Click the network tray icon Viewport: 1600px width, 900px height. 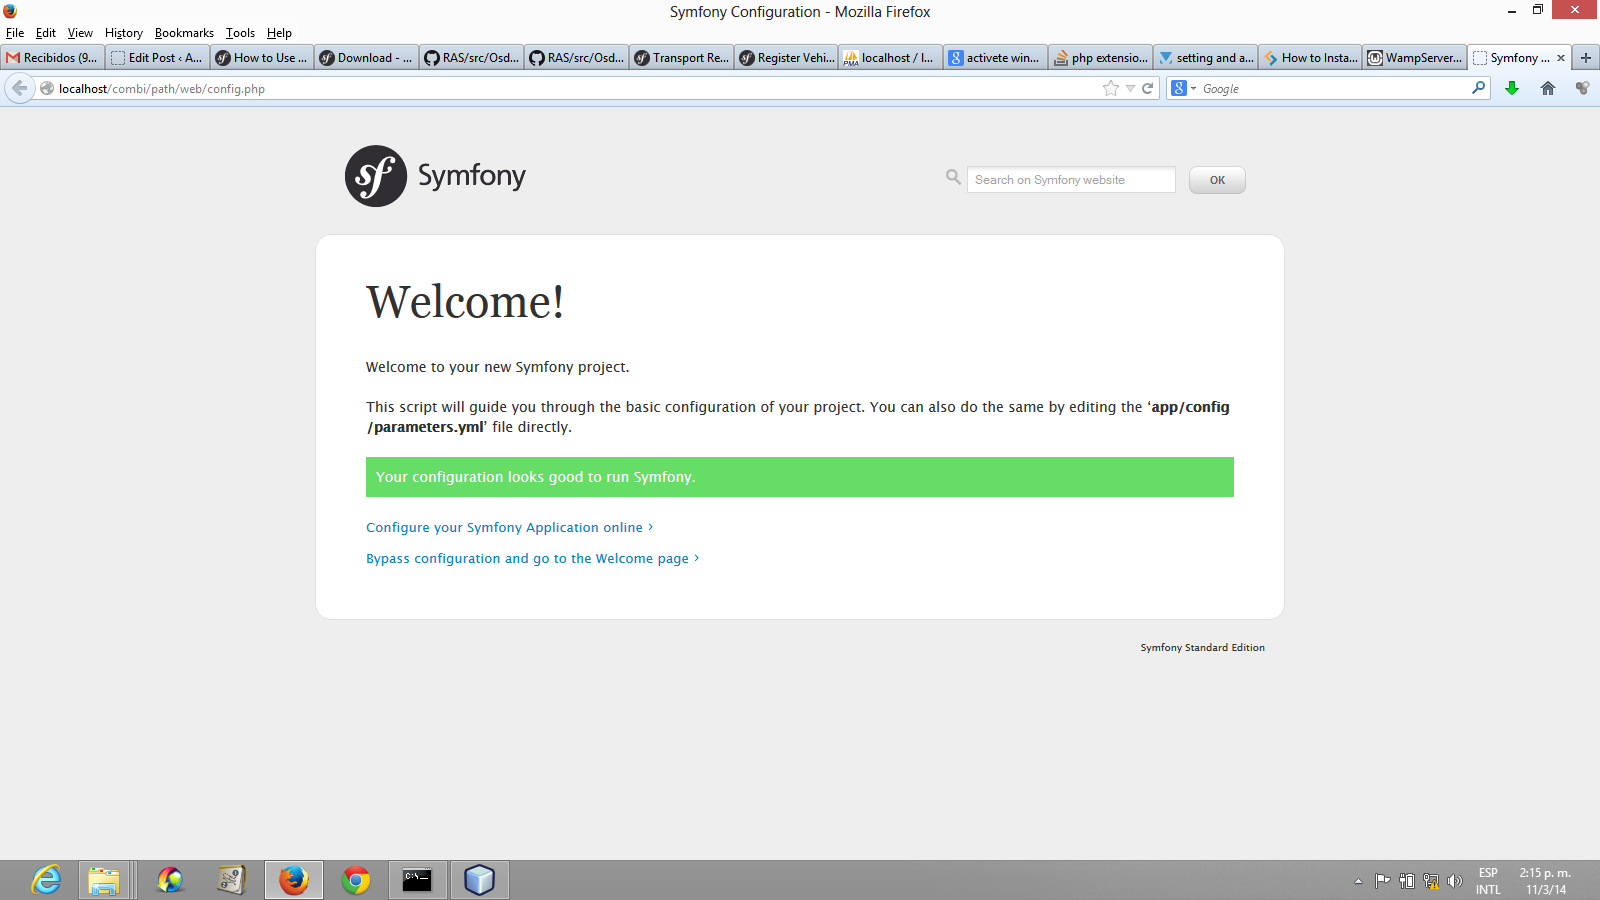point(1431,881)
